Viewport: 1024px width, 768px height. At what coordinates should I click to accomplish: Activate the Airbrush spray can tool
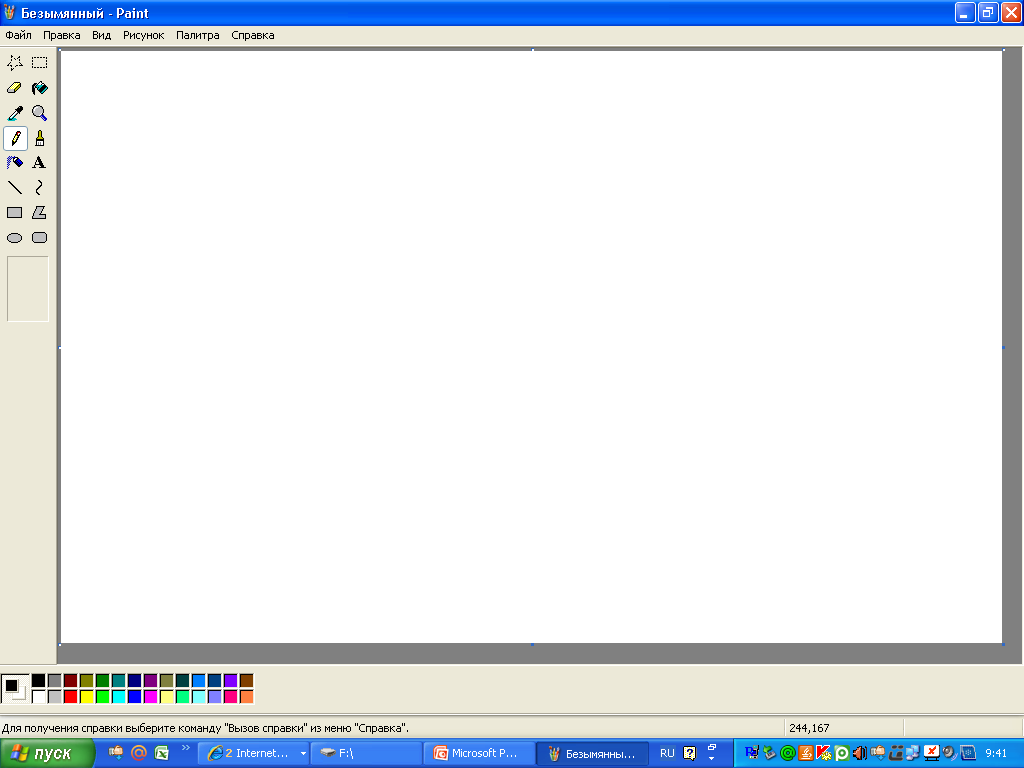(15, 163)
